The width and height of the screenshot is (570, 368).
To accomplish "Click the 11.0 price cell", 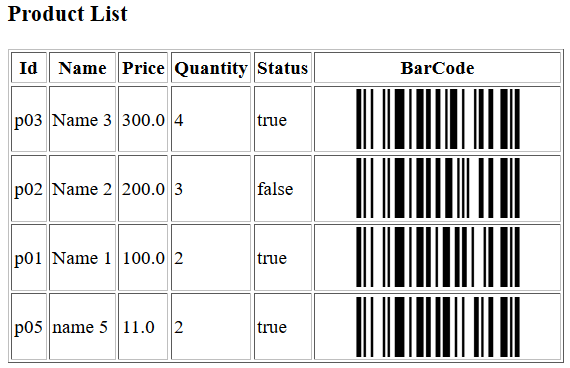I will [x=143, y=327].
